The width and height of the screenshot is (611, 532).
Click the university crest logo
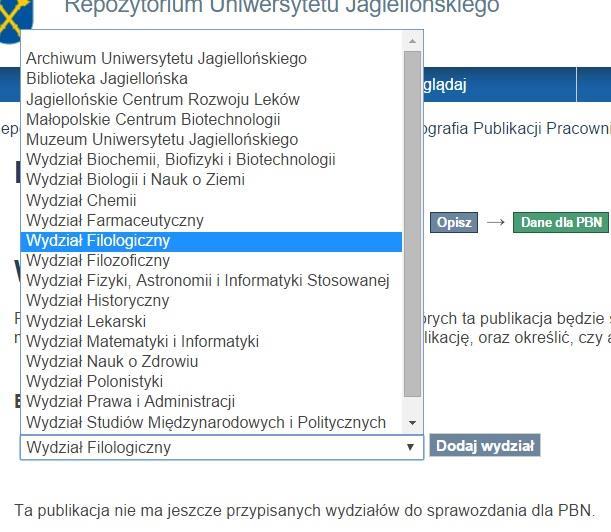16,20
